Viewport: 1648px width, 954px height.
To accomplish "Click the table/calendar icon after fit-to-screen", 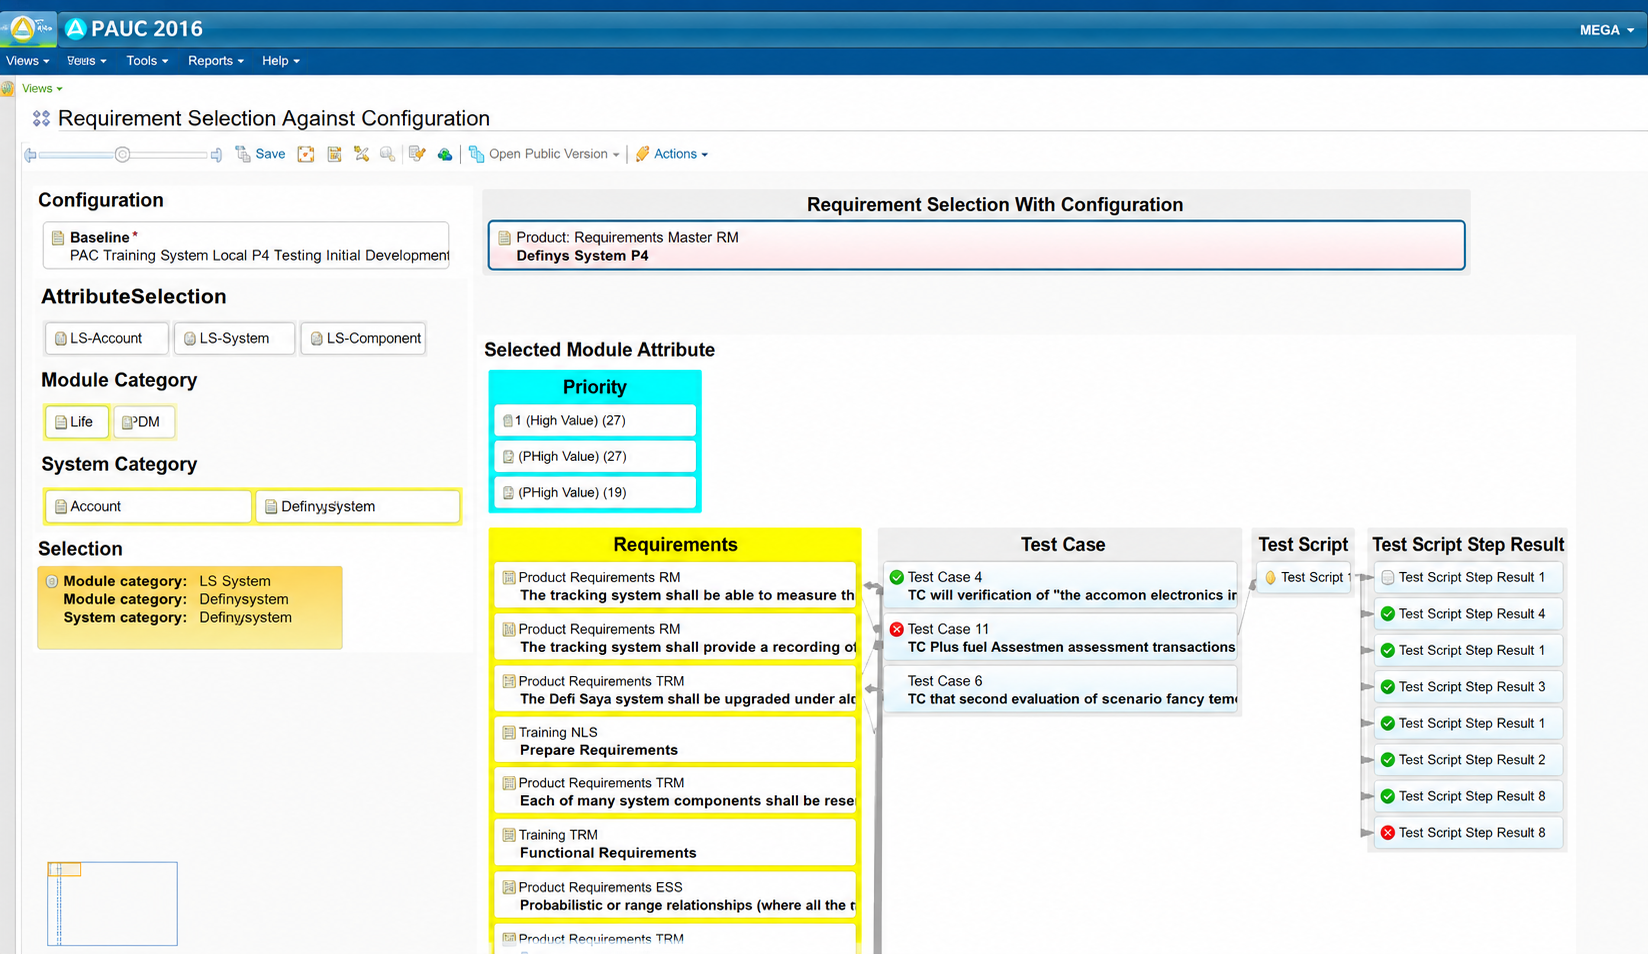I will tap(334, 154).
